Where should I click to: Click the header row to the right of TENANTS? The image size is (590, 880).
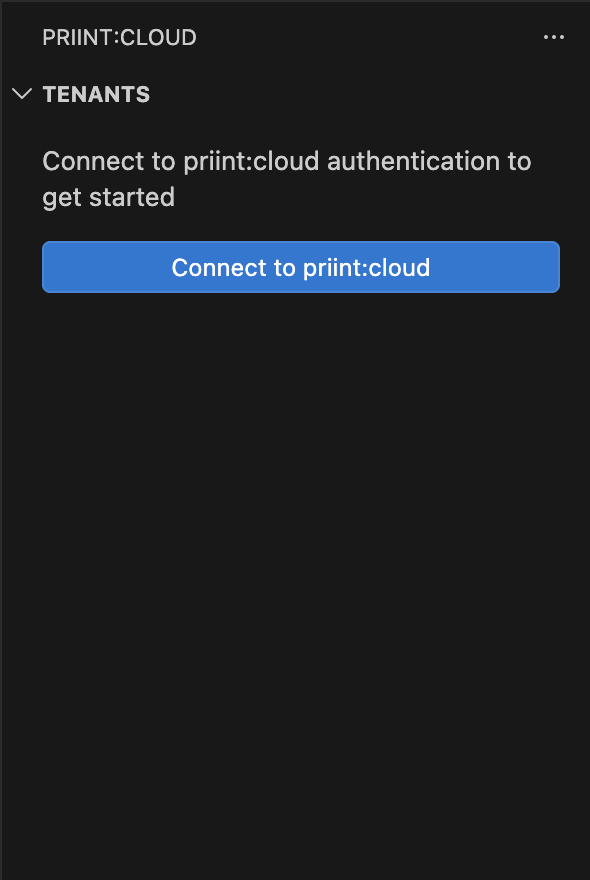[x=369, y=94]
